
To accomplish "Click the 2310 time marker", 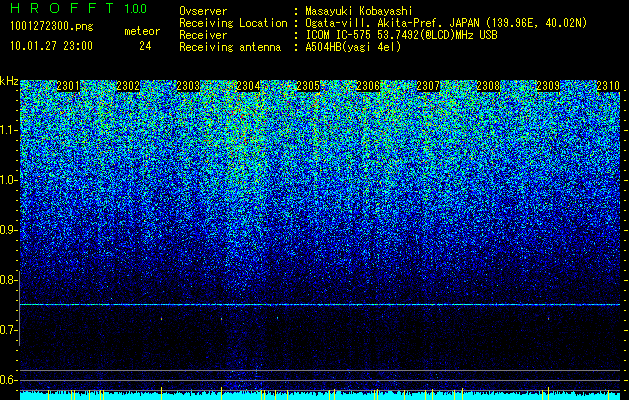I will pyautogui.click(x=608, y=86).
